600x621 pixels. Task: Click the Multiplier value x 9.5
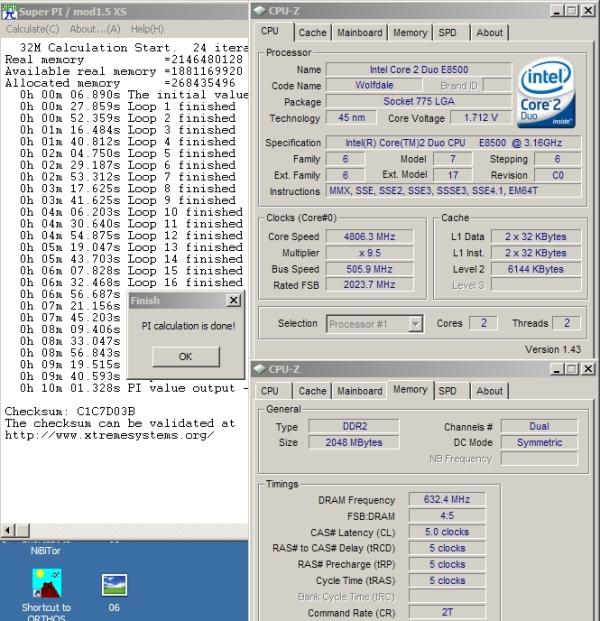[370, 253]
